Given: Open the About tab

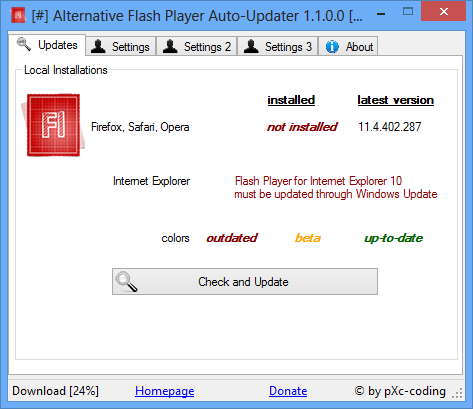Looking at the screenshot, I should 348,47.
